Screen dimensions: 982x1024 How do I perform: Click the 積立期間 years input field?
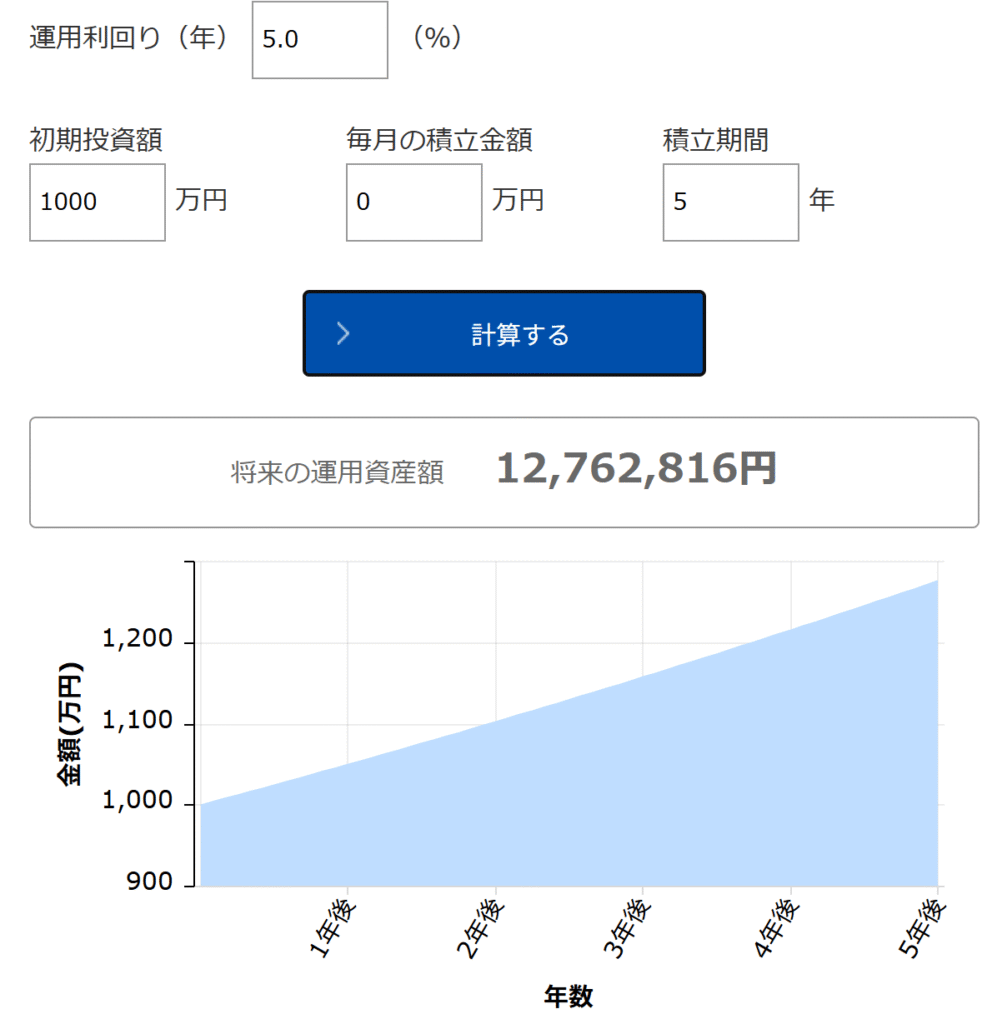pos(730,202)
